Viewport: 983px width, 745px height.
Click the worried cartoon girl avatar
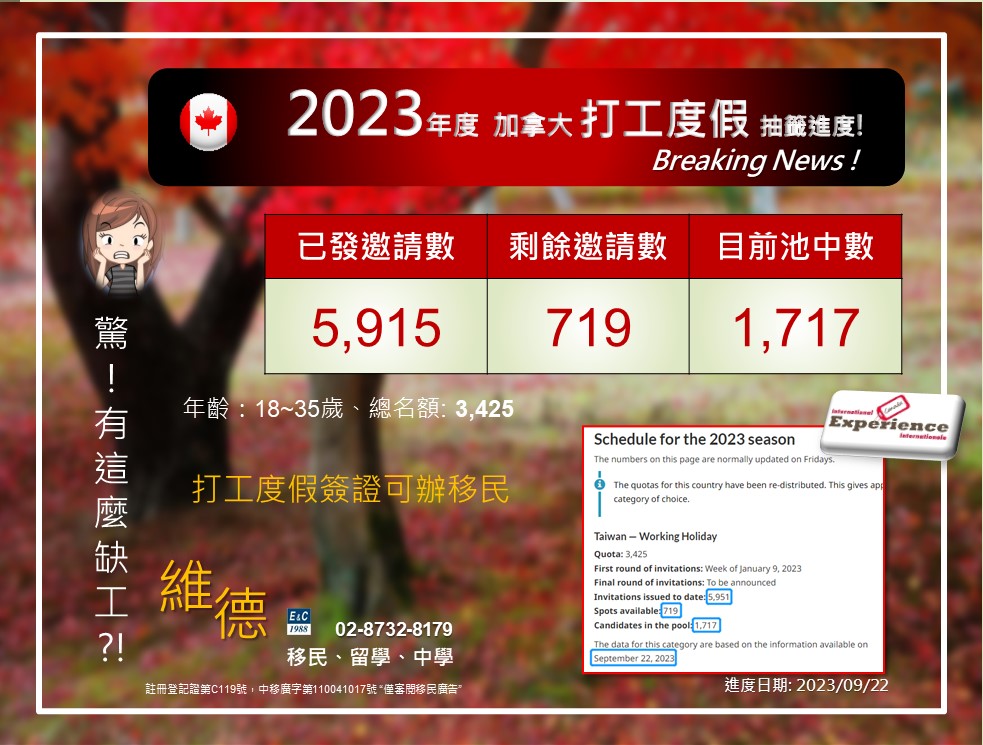(121, 245)
